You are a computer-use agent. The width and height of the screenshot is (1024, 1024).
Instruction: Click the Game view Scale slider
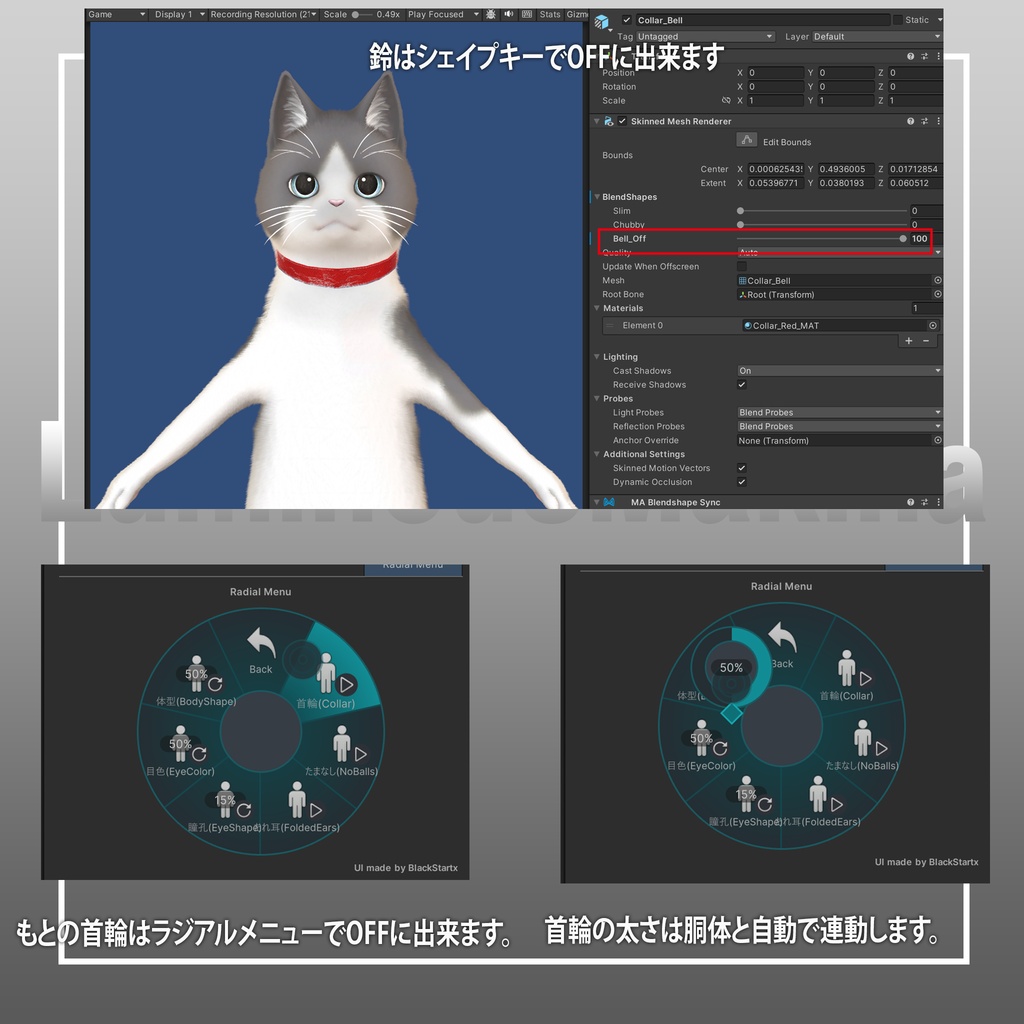click(362, 14)
